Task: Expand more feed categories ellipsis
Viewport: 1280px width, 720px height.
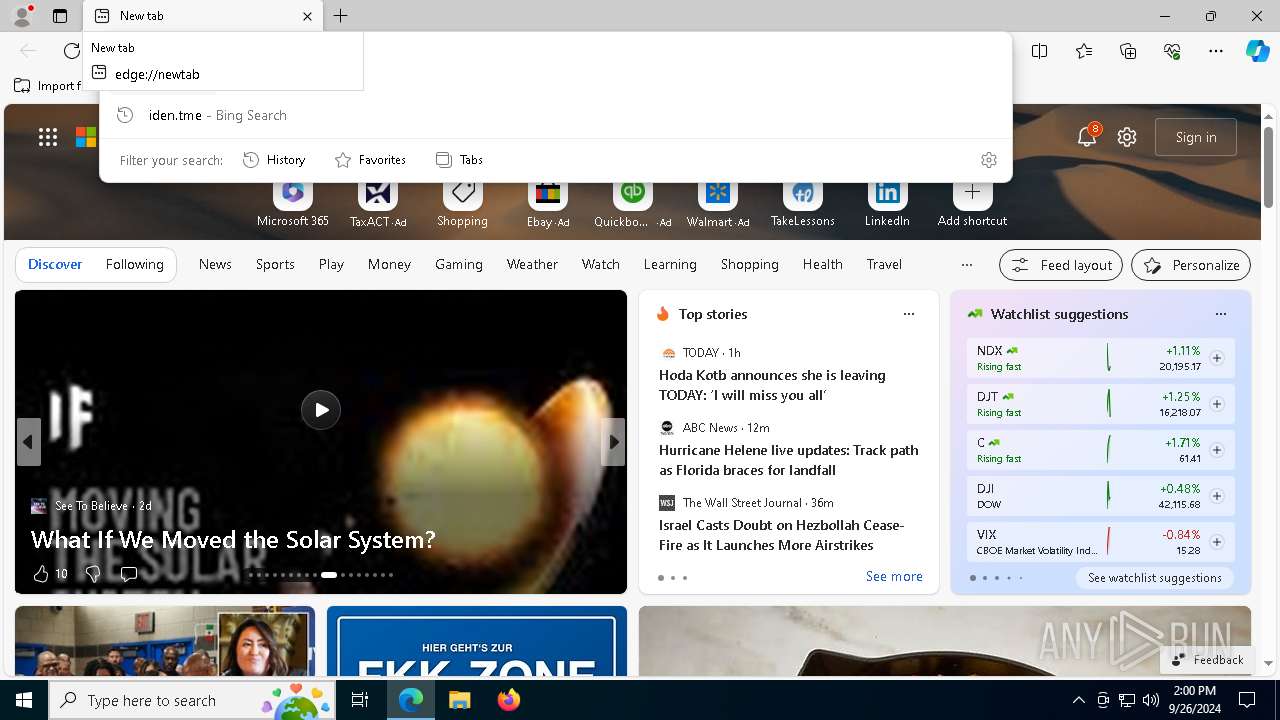Action: click(966, 265)
